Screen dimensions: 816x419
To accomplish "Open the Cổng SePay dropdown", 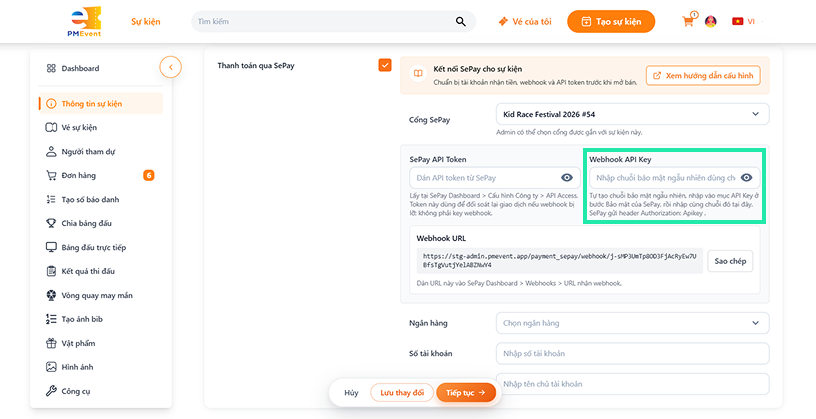I will click(632, 114).
